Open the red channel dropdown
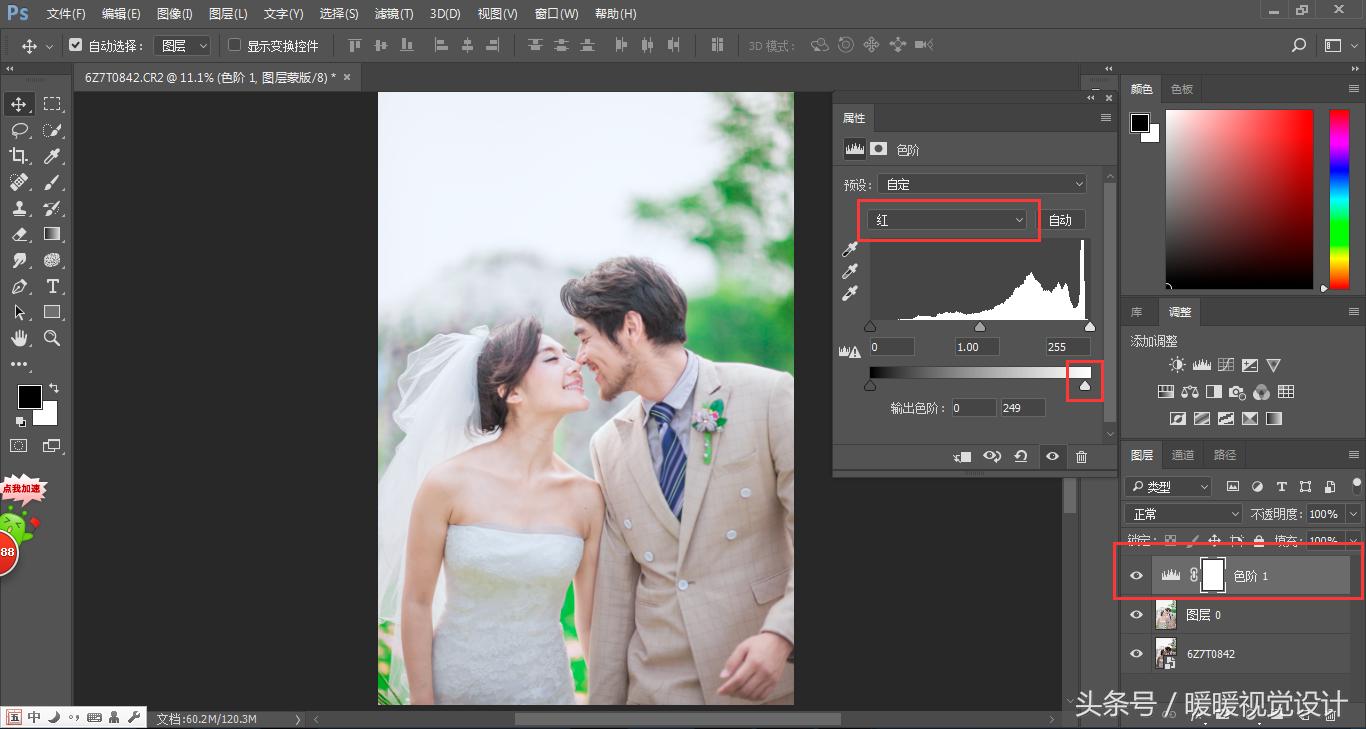The width and height of the screenshot is (1366, 729). [x=948, y=220]
